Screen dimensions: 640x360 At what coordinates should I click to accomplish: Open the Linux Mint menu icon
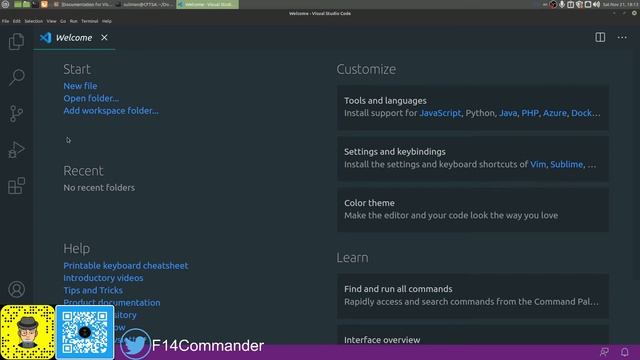(x=5, y=4)
